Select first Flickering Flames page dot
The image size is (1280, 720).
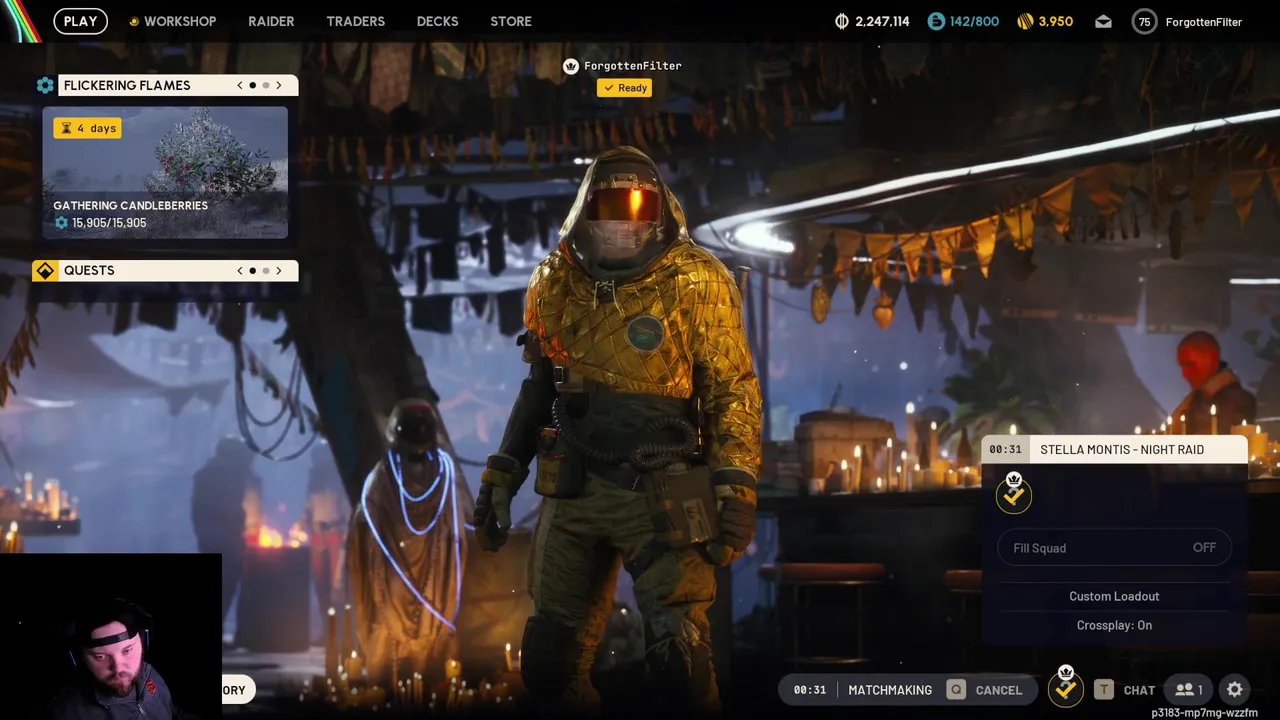point(252,86)
